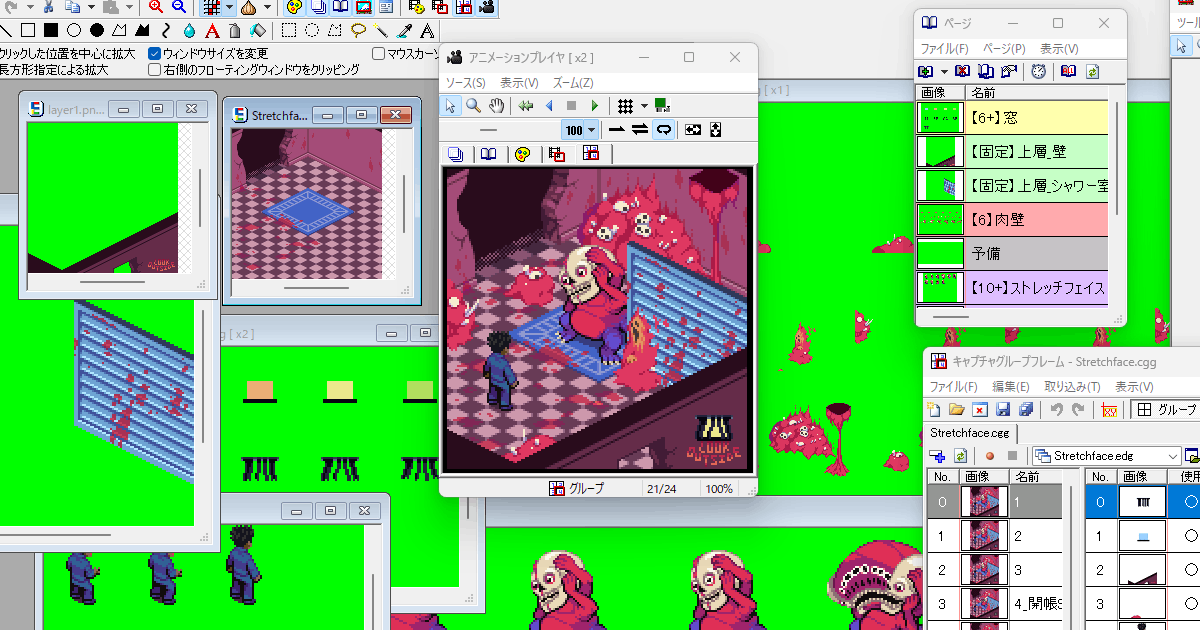
Task: Click the rewind-to-start double arrow
Action: tap(526, 106)
